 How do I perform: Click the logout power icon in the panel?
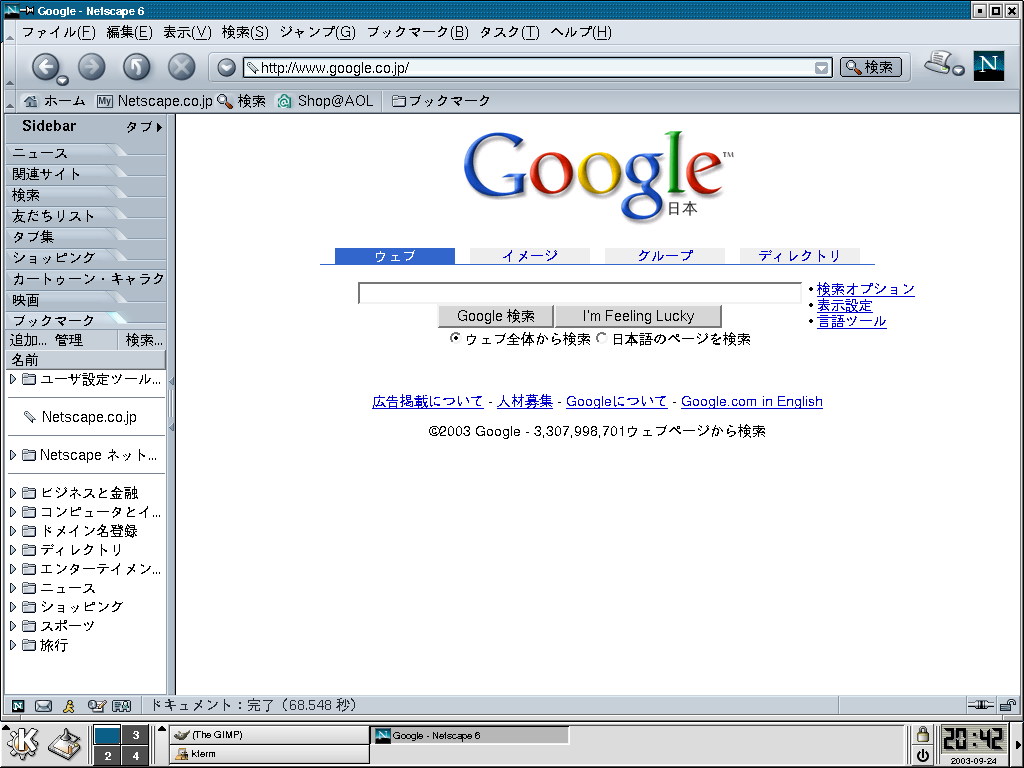(923, 756)
